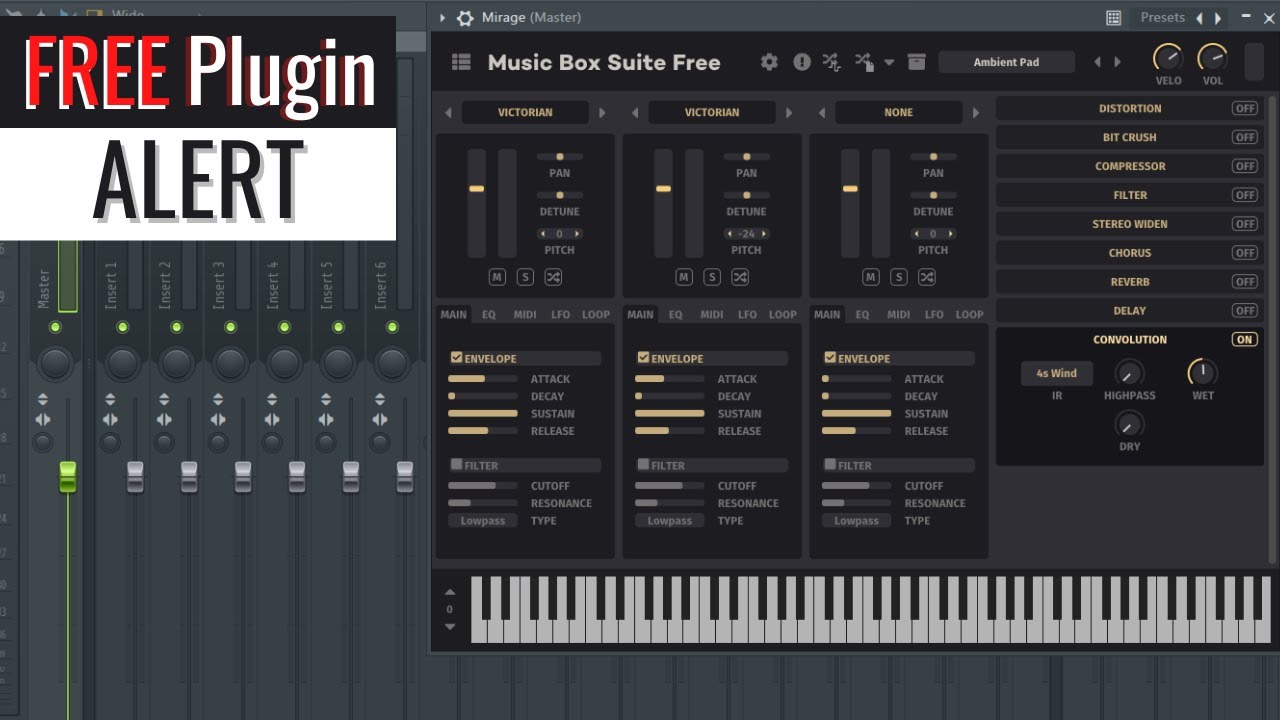Open the Ambient Pad preset selector
Image resolution: width=1280 pixels, height=720 pixels.
(1006, 62)
